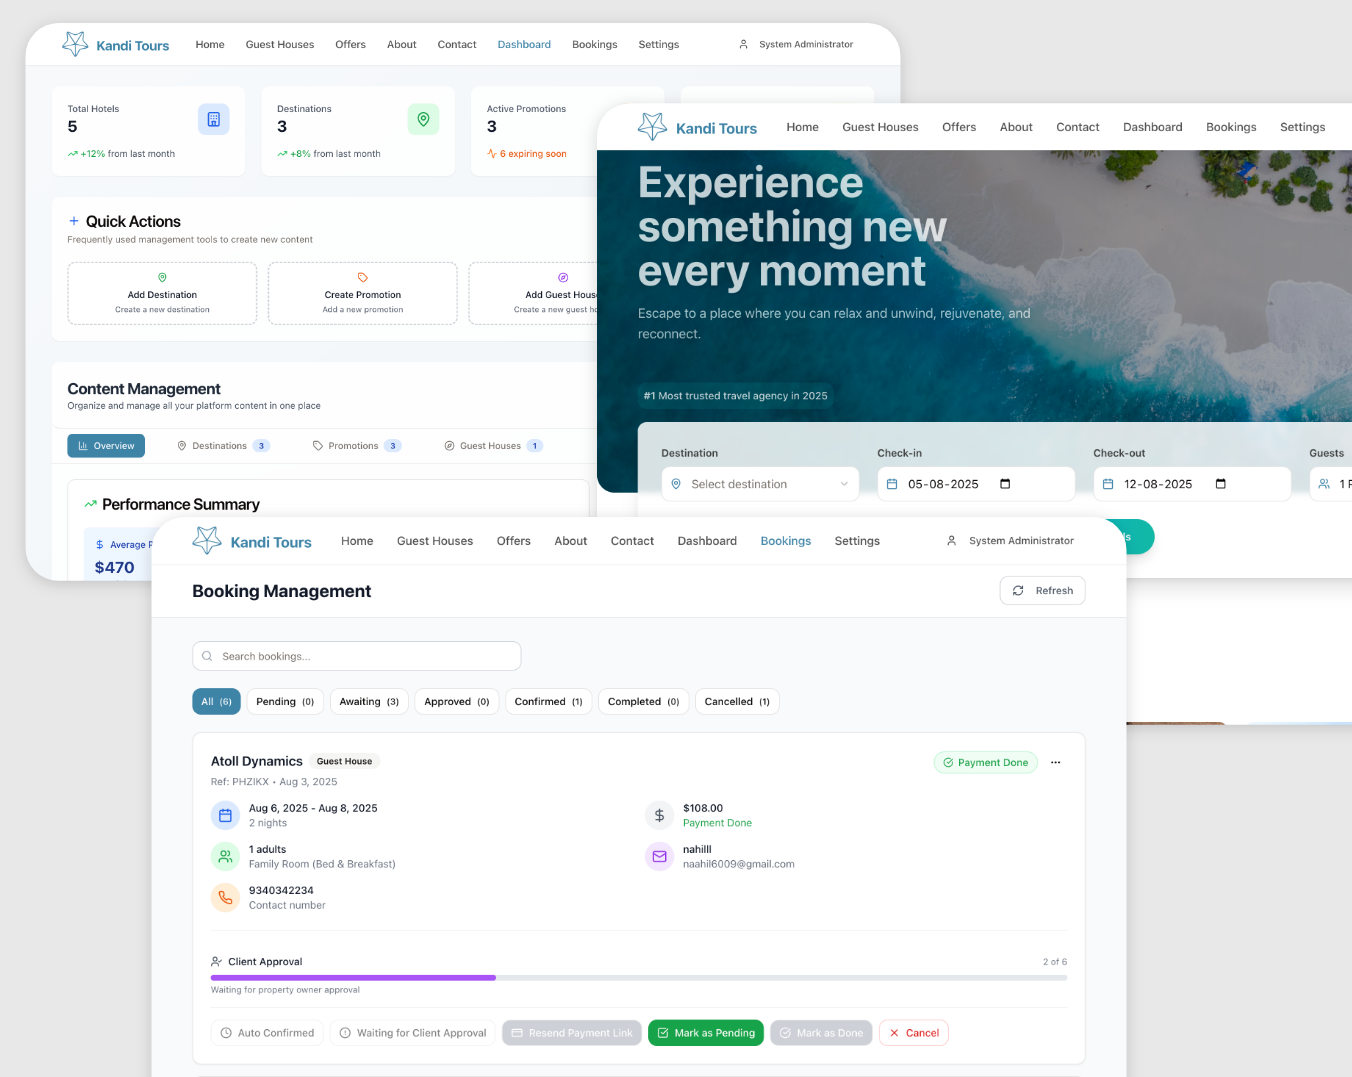Click the Destinations map pin icon card
1352x1077 pixels.
tap(423, 119)
